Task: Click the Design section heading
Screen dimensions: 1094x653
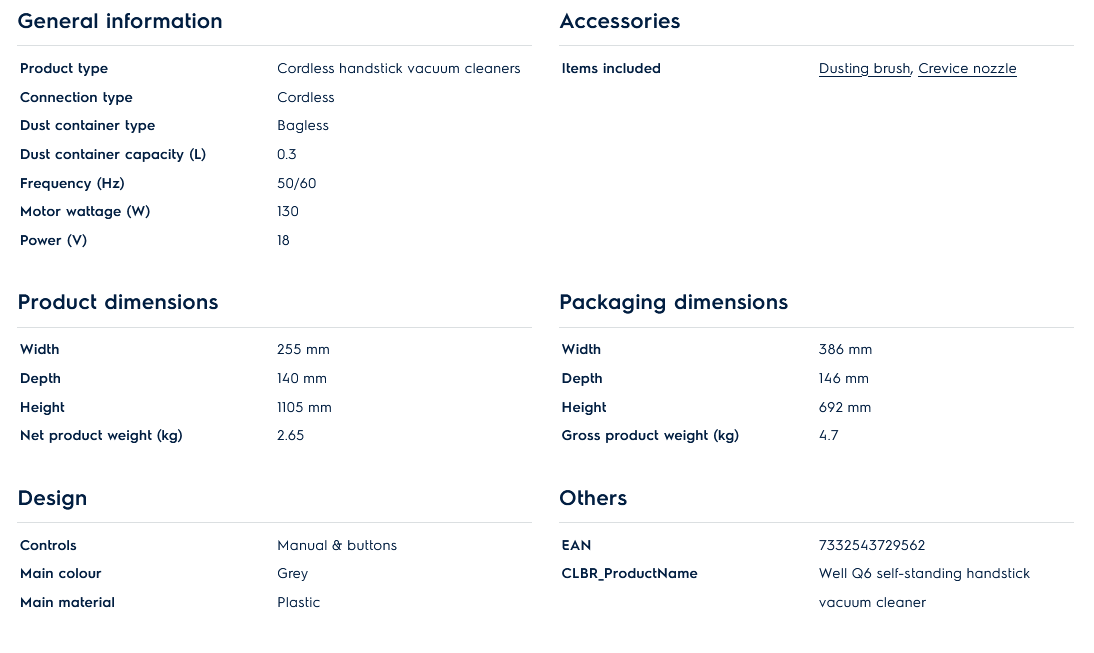Action: (x=52, y=498)
